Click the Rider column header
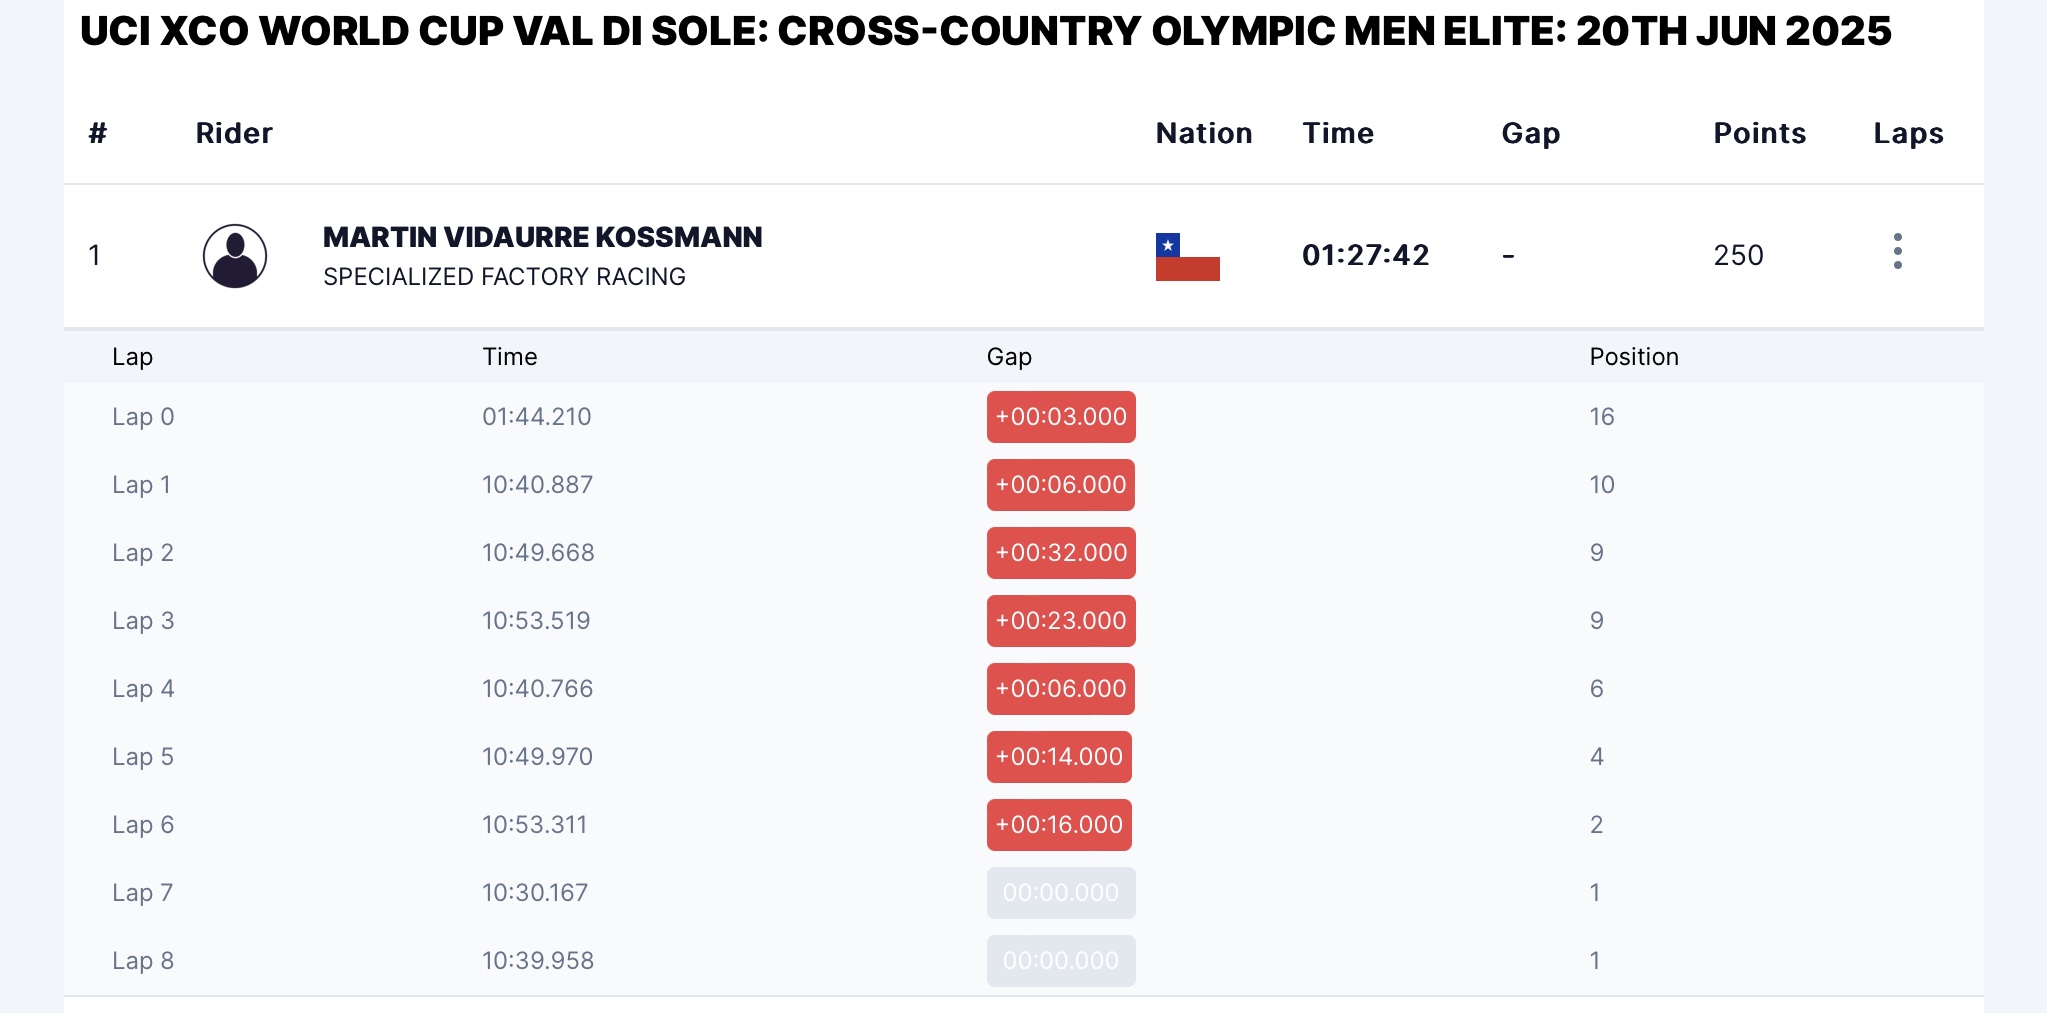 point(234,133)
